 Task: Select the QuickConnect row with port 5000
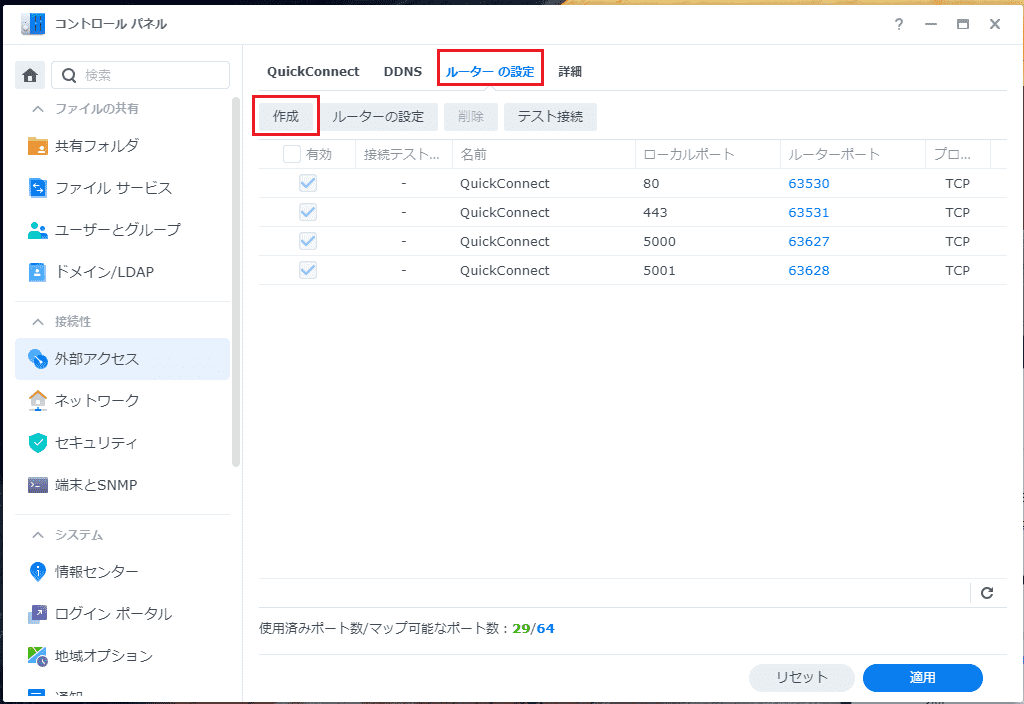pyautogui.click(x=632, y=241)
